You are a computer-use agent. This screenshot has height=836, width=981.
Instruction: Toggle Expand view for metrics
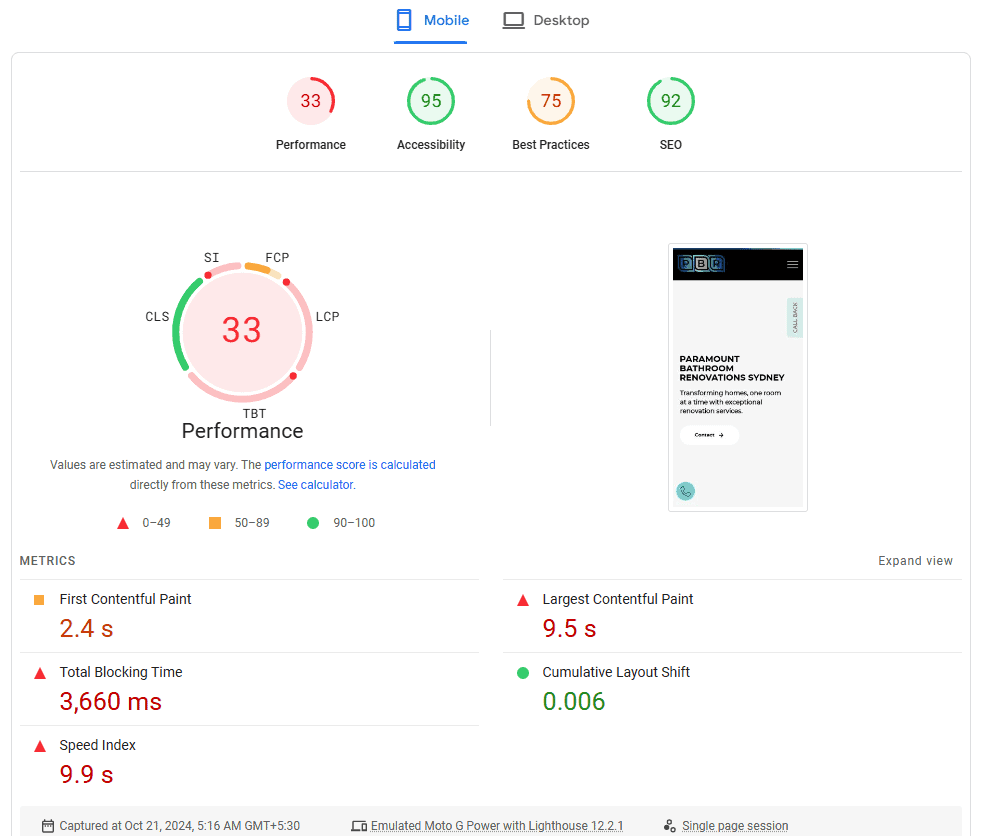coord(915,561)
